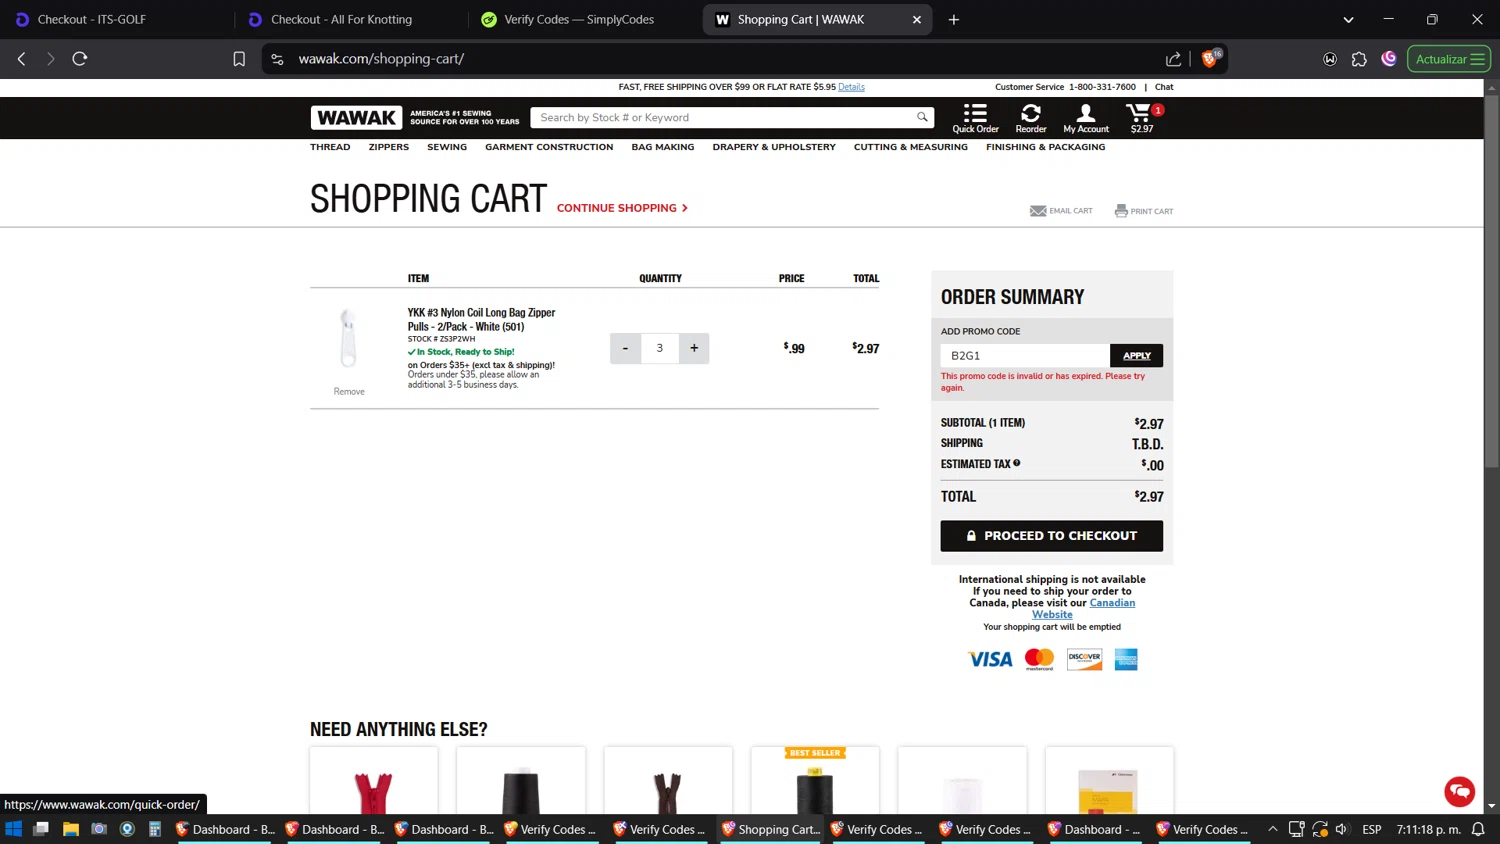Close the Shopping Cart | WAWAK tab
1500x844 pixels.
(x=916, y=19)
